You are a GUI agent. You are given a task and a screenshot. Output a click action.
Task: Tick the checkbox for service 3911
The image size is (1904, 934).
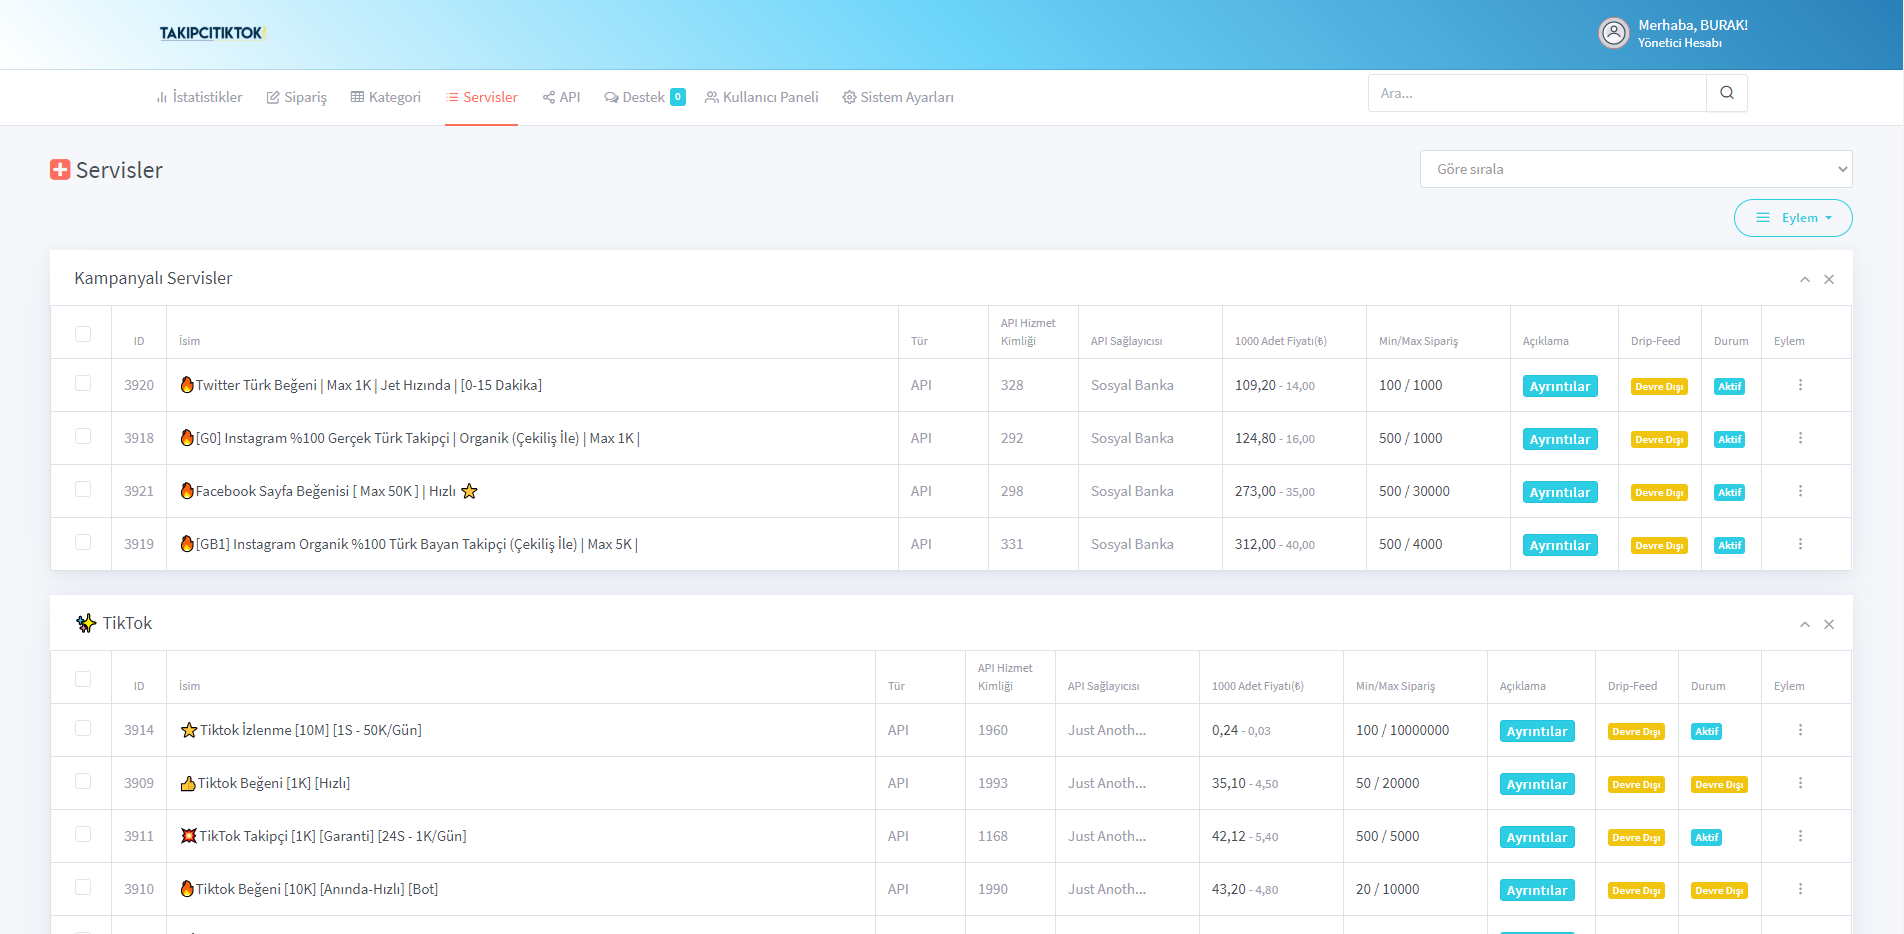[83, 834]
